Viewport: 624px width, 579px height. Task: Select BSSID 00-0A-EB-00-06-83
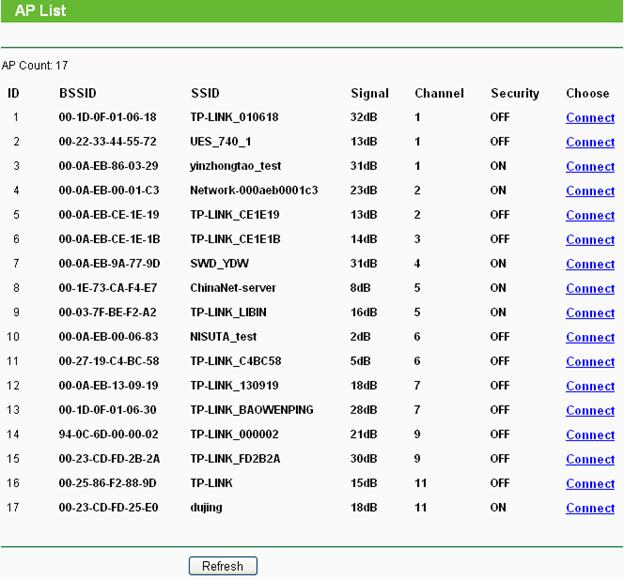tap(108, 337)
